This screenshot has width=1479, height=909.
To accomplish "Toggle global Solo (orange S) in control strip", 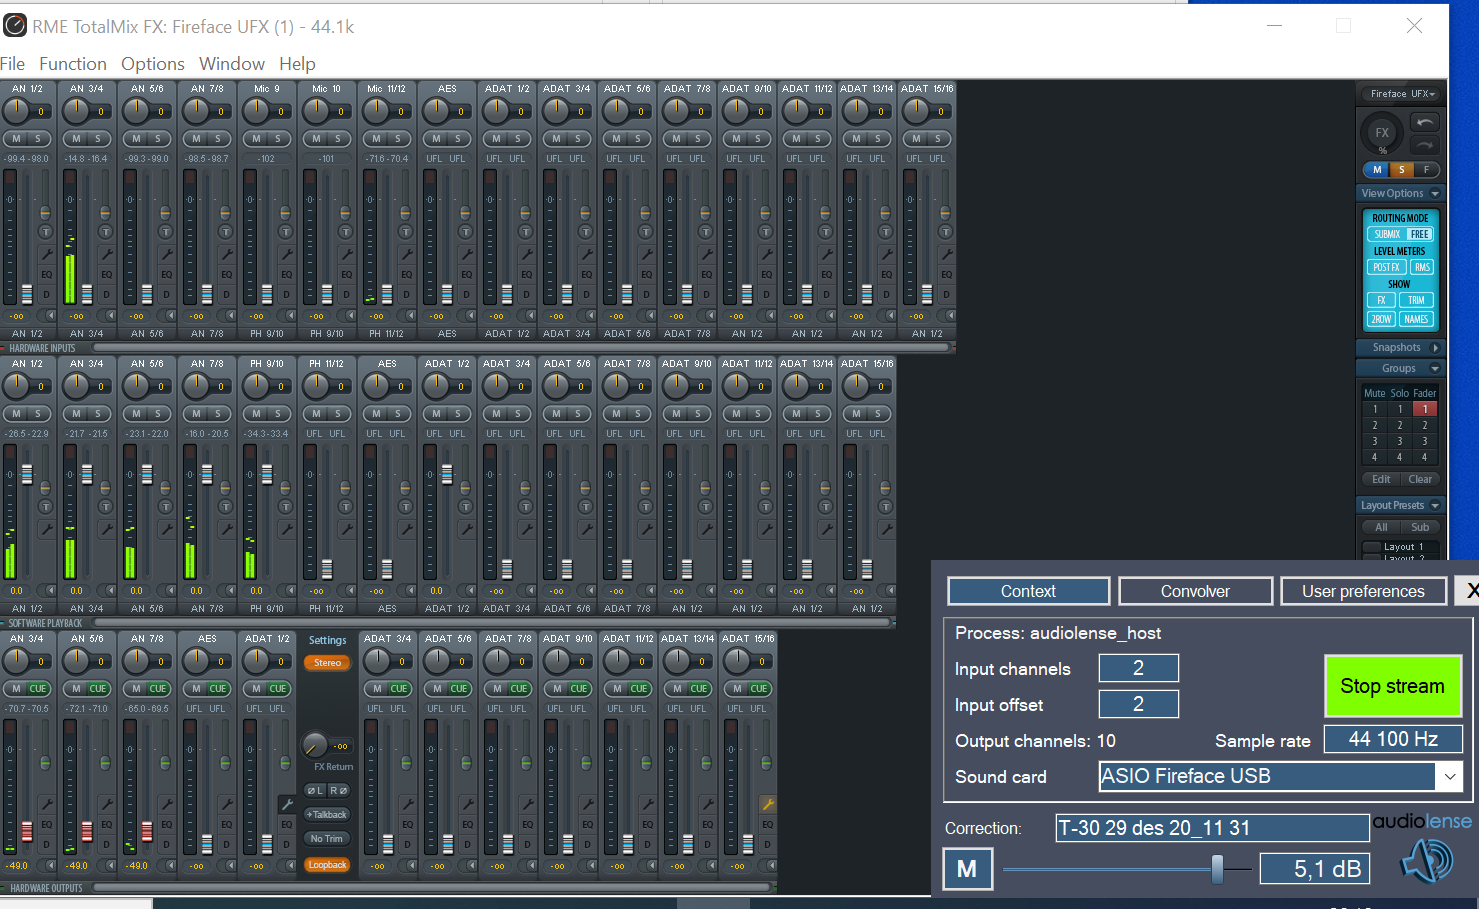I will coord(1401,169).
